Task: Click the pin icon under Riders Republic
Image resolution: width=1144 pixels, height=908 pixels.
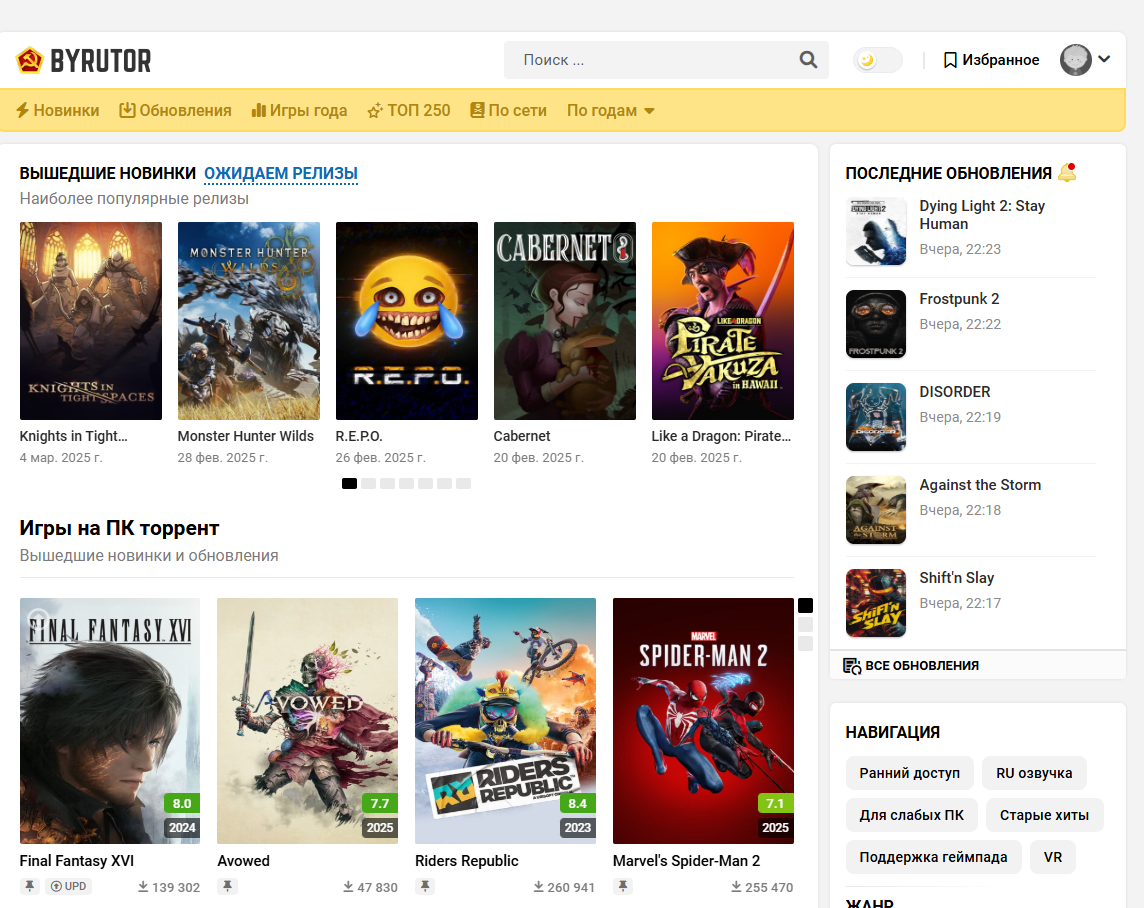Action: 426,886
